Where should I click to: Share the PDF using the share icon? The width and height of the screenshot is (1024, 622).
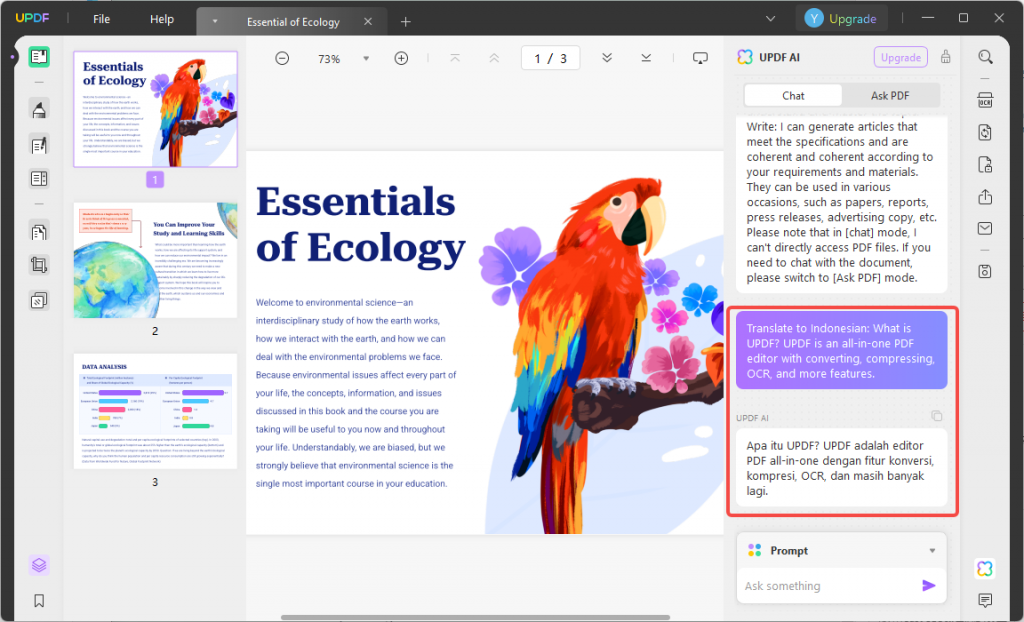click(x=985, y=197)
